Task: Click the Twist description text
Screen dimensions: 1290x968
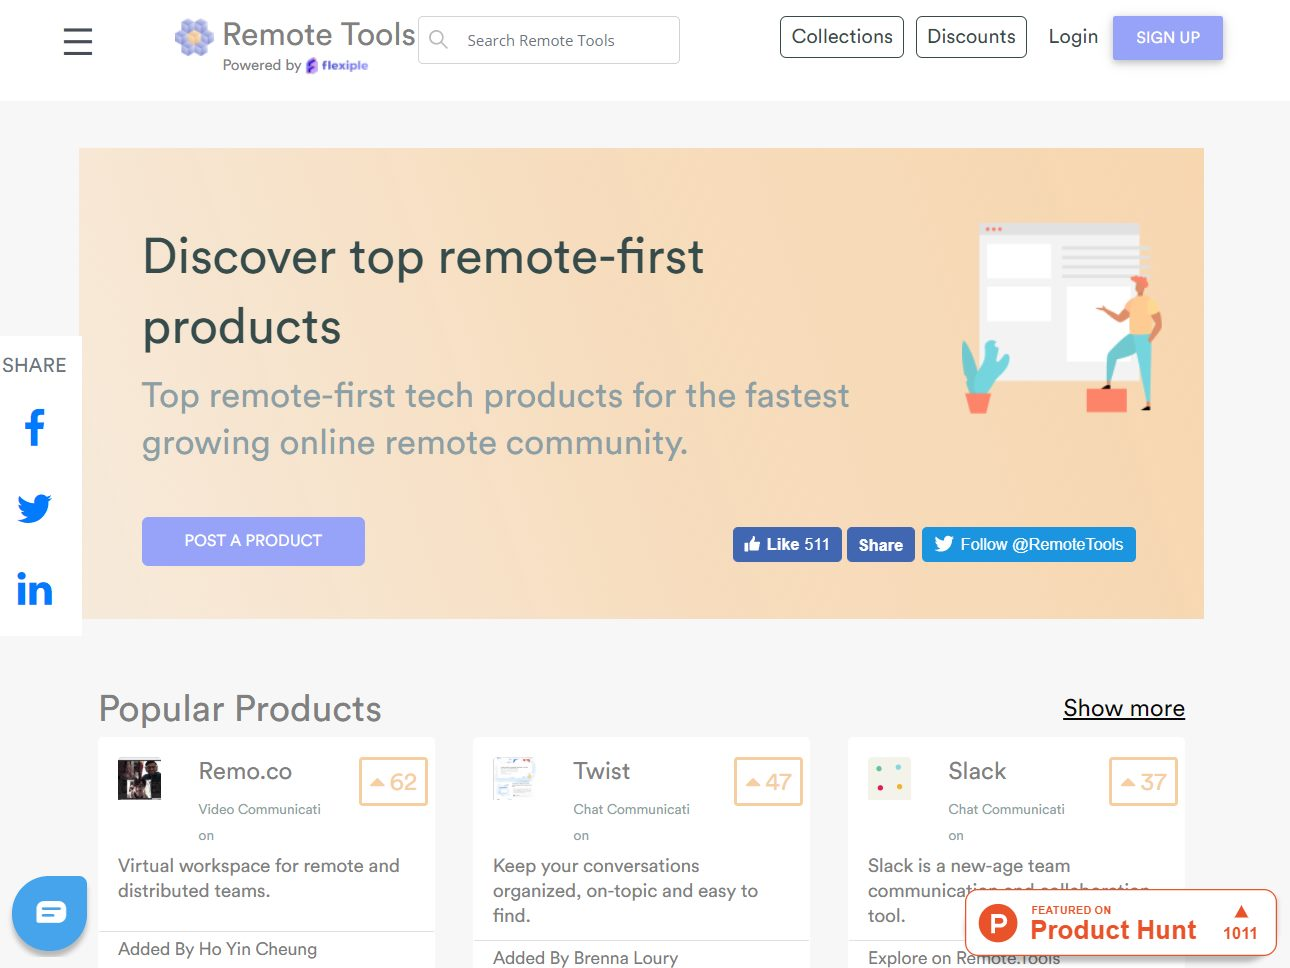Action: (x=626, y=890)
